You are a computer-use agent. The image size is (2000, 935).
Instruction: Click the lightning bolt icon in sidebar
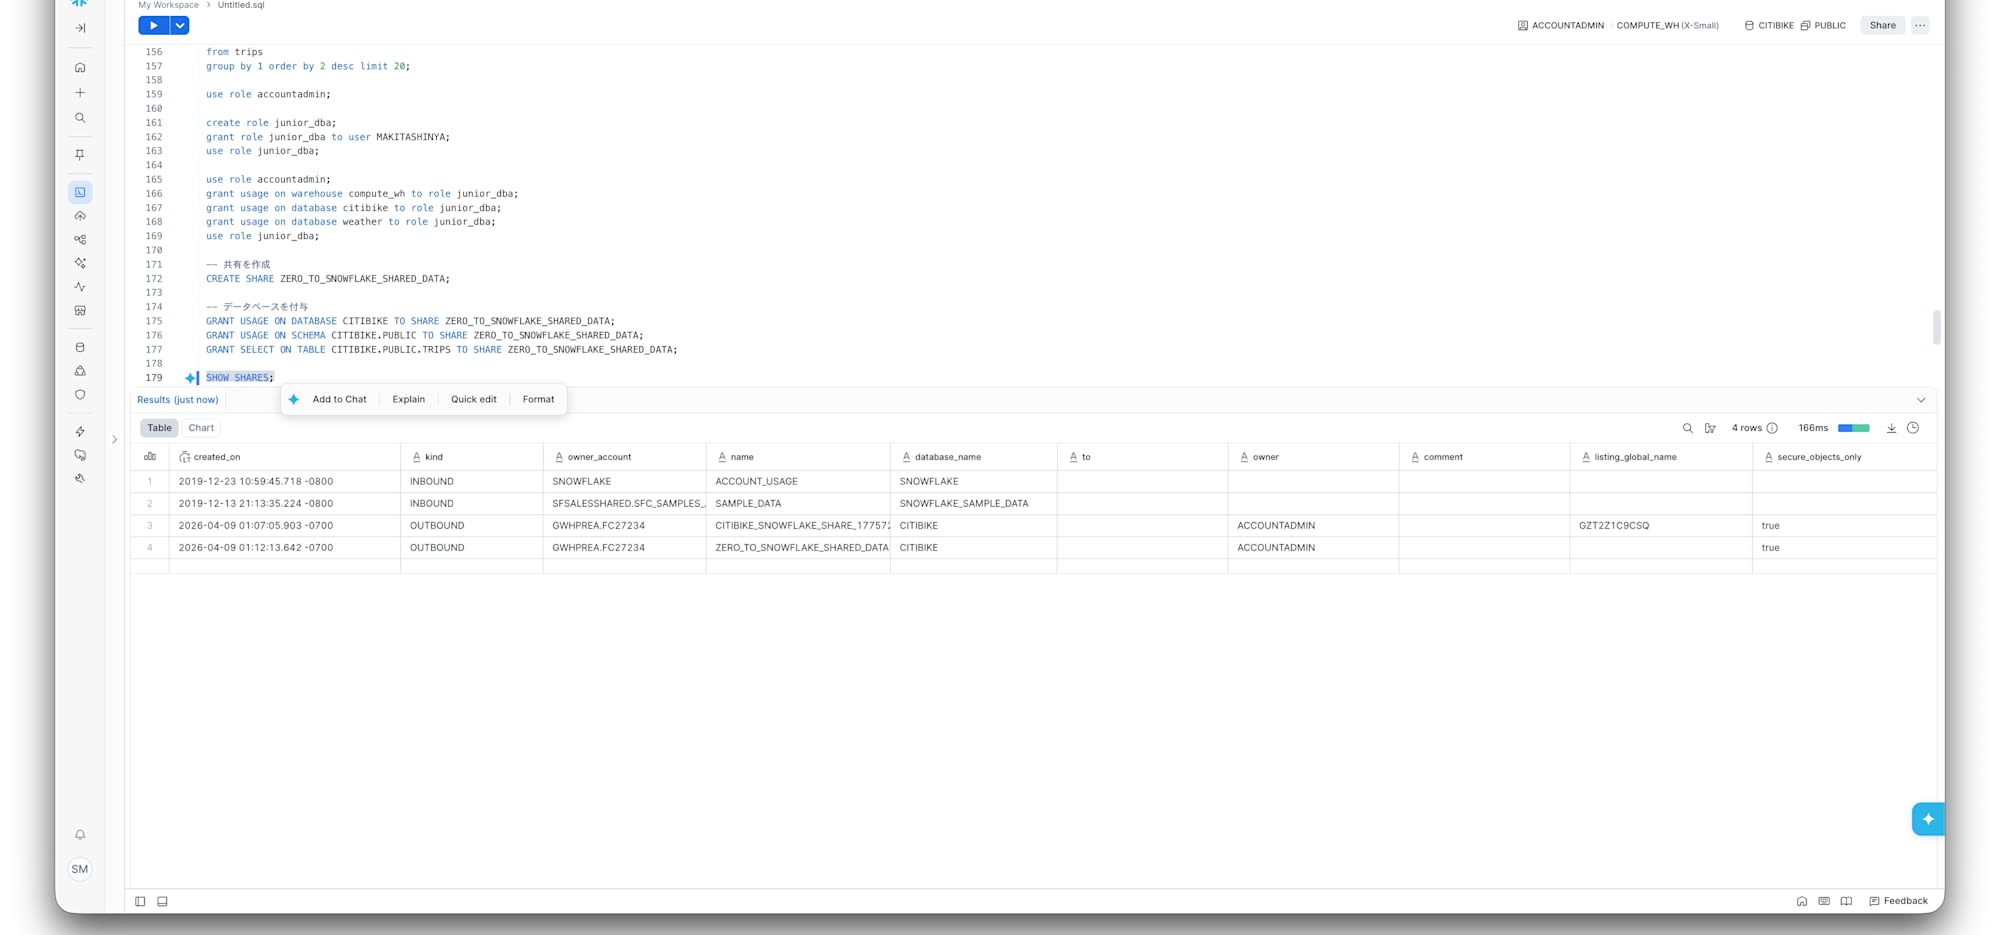(x=80, y=432)
